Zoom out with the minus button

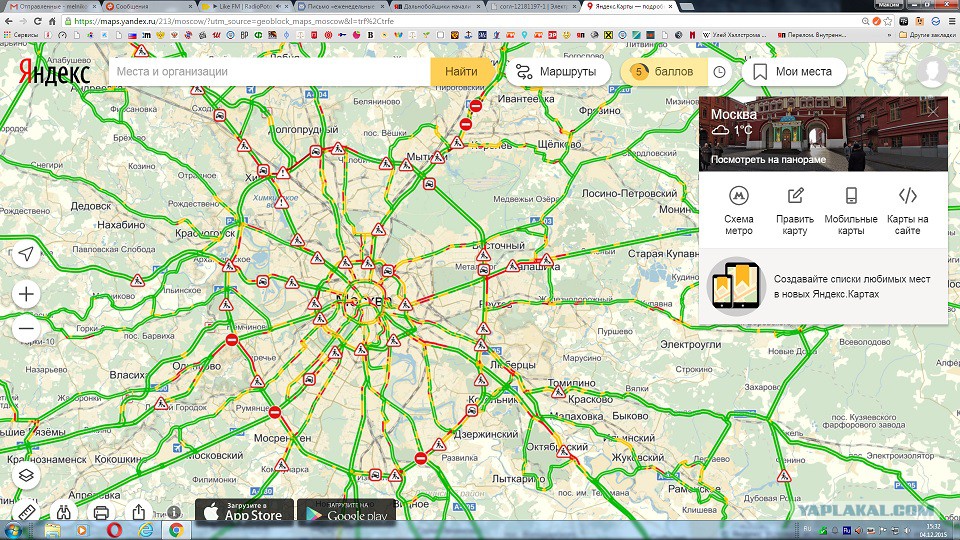(x=26, y=329)
